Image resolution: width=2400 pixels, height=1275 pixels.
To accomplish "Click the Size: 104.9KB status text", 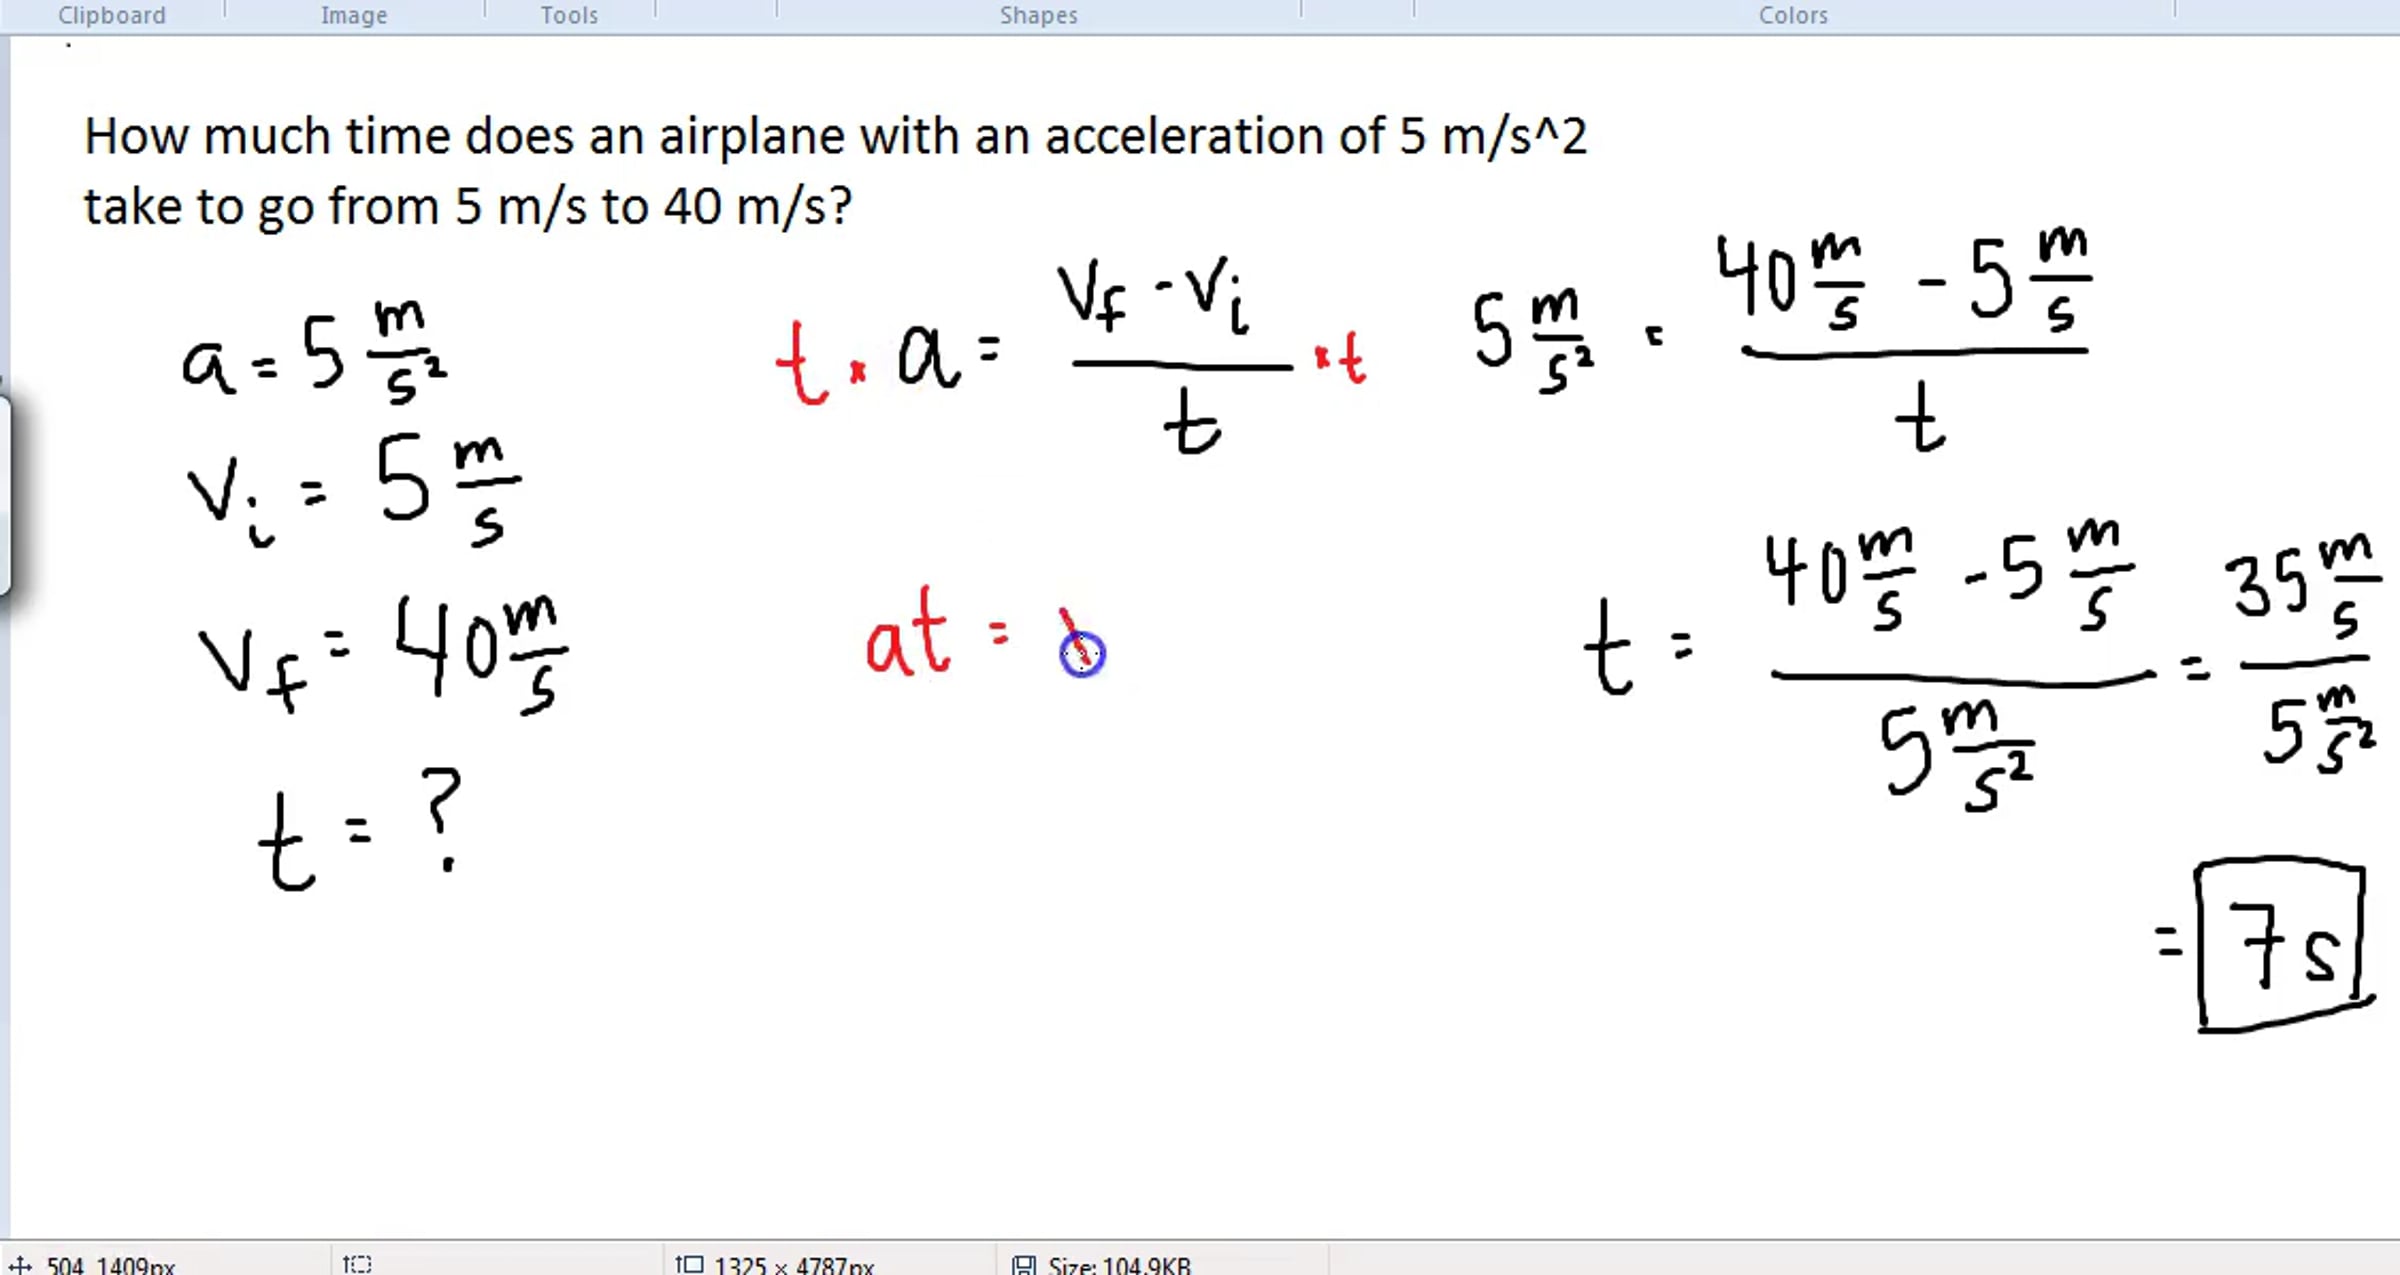I will coord(1119,1265).
